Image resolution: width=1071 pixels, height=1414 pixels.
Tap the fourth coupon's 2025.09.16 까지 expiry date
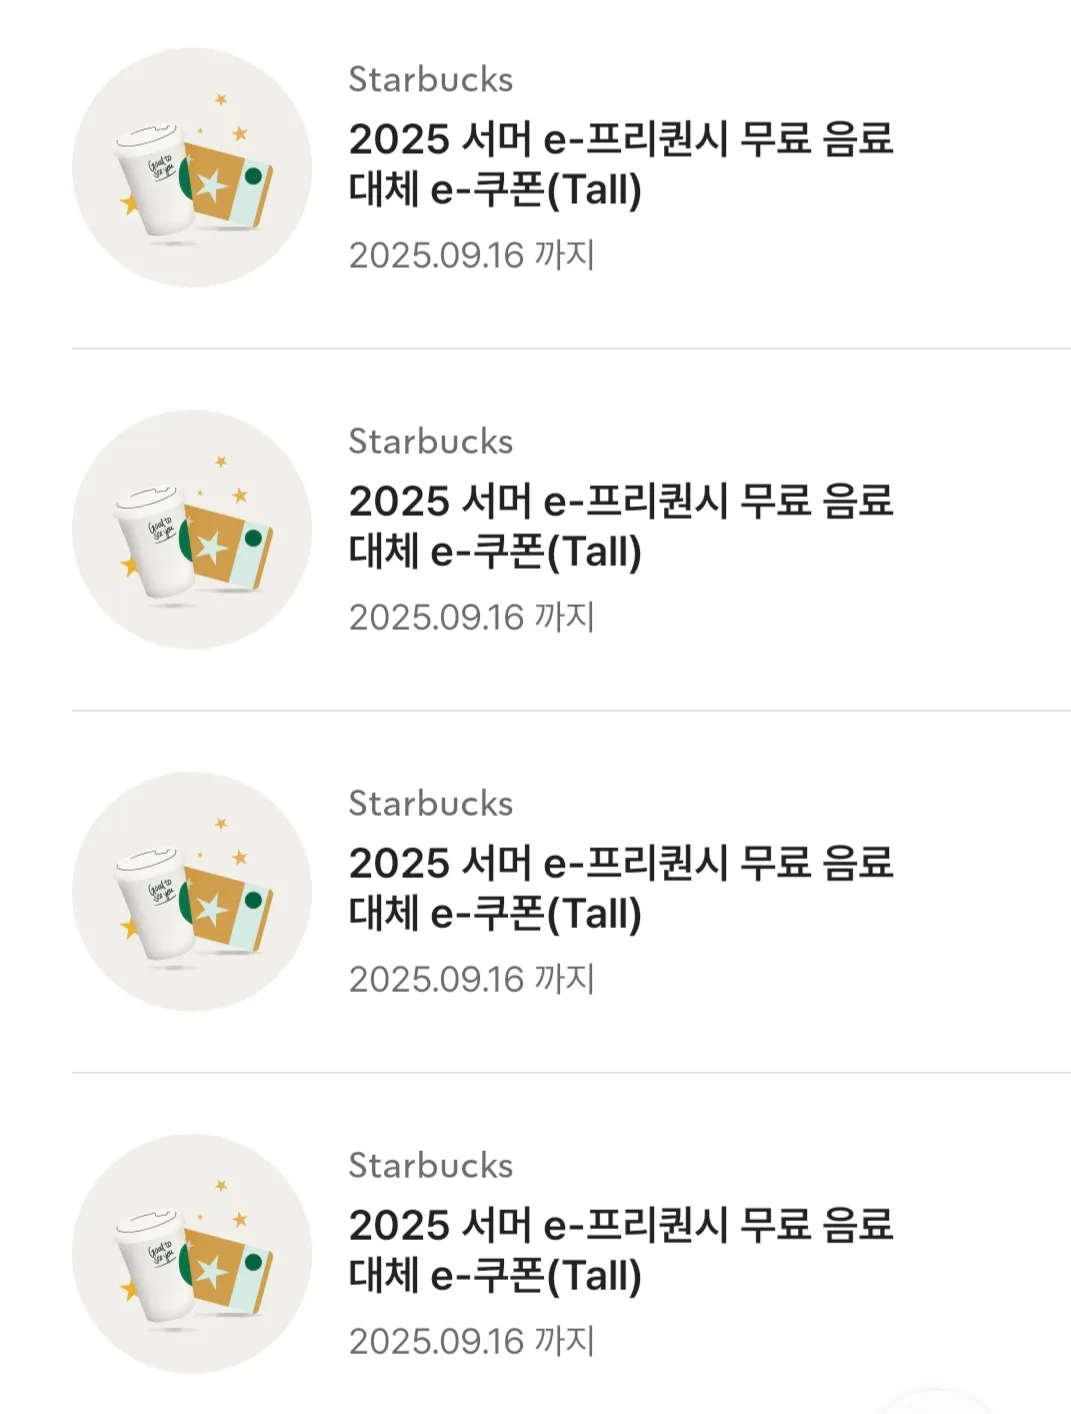472,1341
